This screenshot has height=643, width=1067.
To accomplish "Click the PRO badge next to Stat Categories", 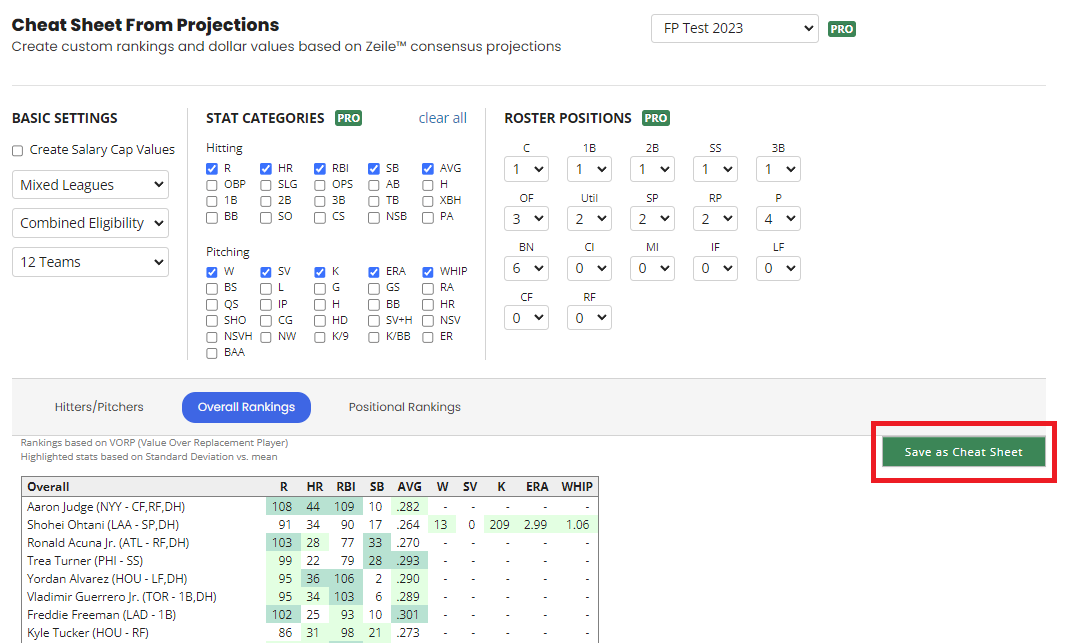I will [348, 118].
